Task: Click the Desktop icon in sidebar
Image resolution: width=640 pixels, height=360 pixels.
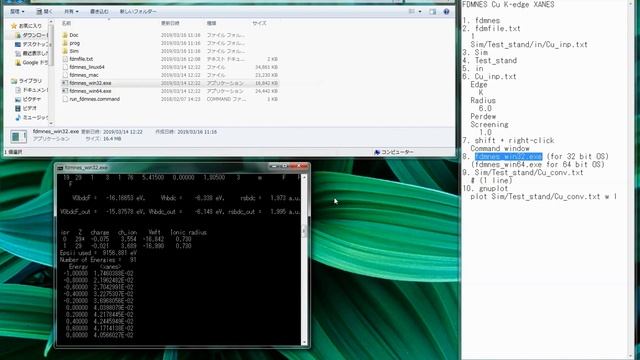Action: [x=18, y=44]
